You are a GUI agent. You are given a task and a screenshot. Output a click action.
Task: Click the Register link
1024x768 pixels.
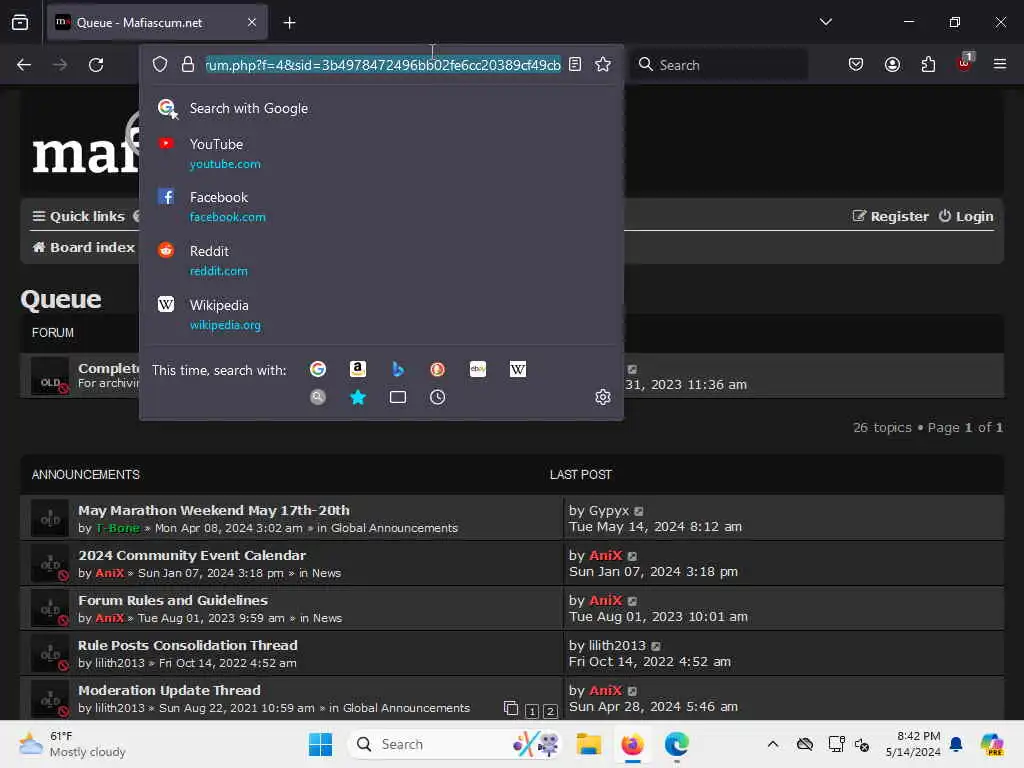pos(890,216)
